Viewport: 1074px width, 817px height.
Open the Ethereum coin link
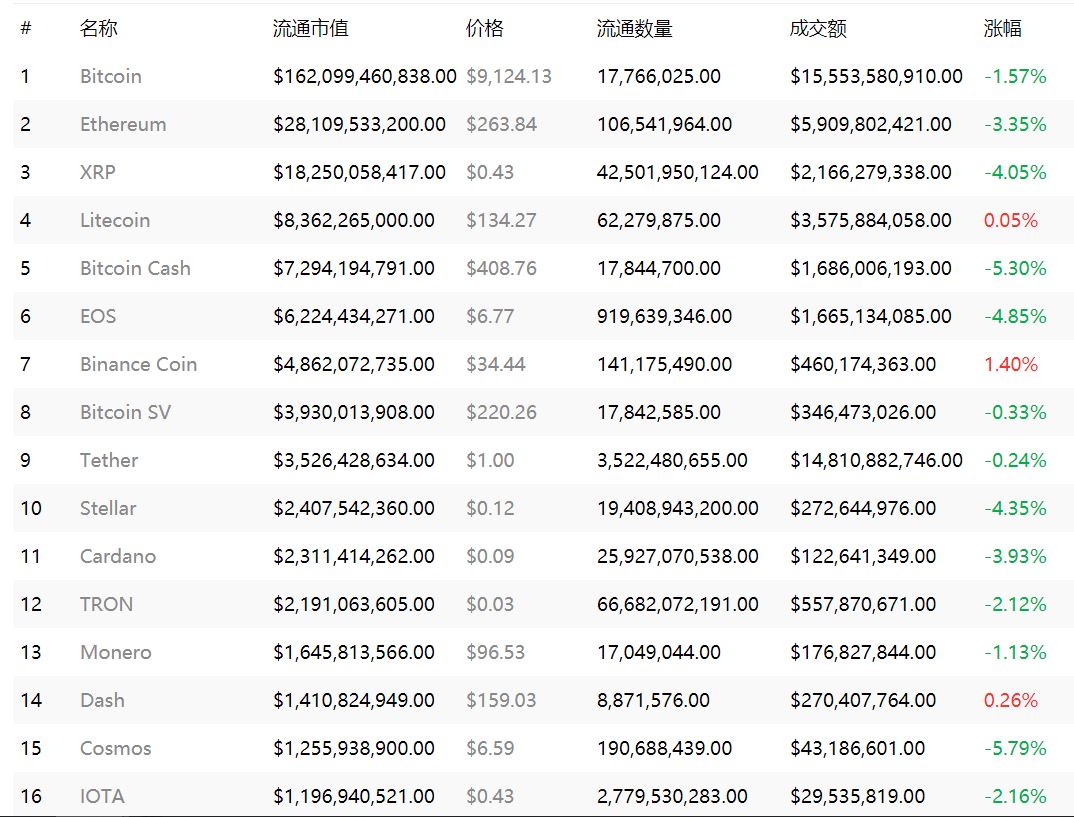click(123, 124)
